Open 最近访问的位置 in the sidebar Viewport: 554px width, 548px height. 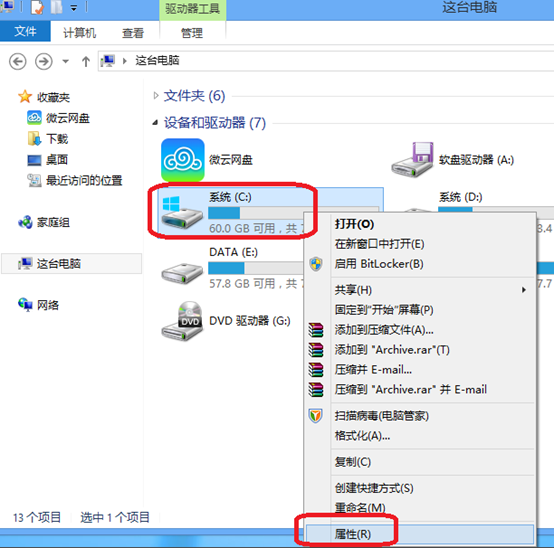pyautogui.click(x=75, y=180)
